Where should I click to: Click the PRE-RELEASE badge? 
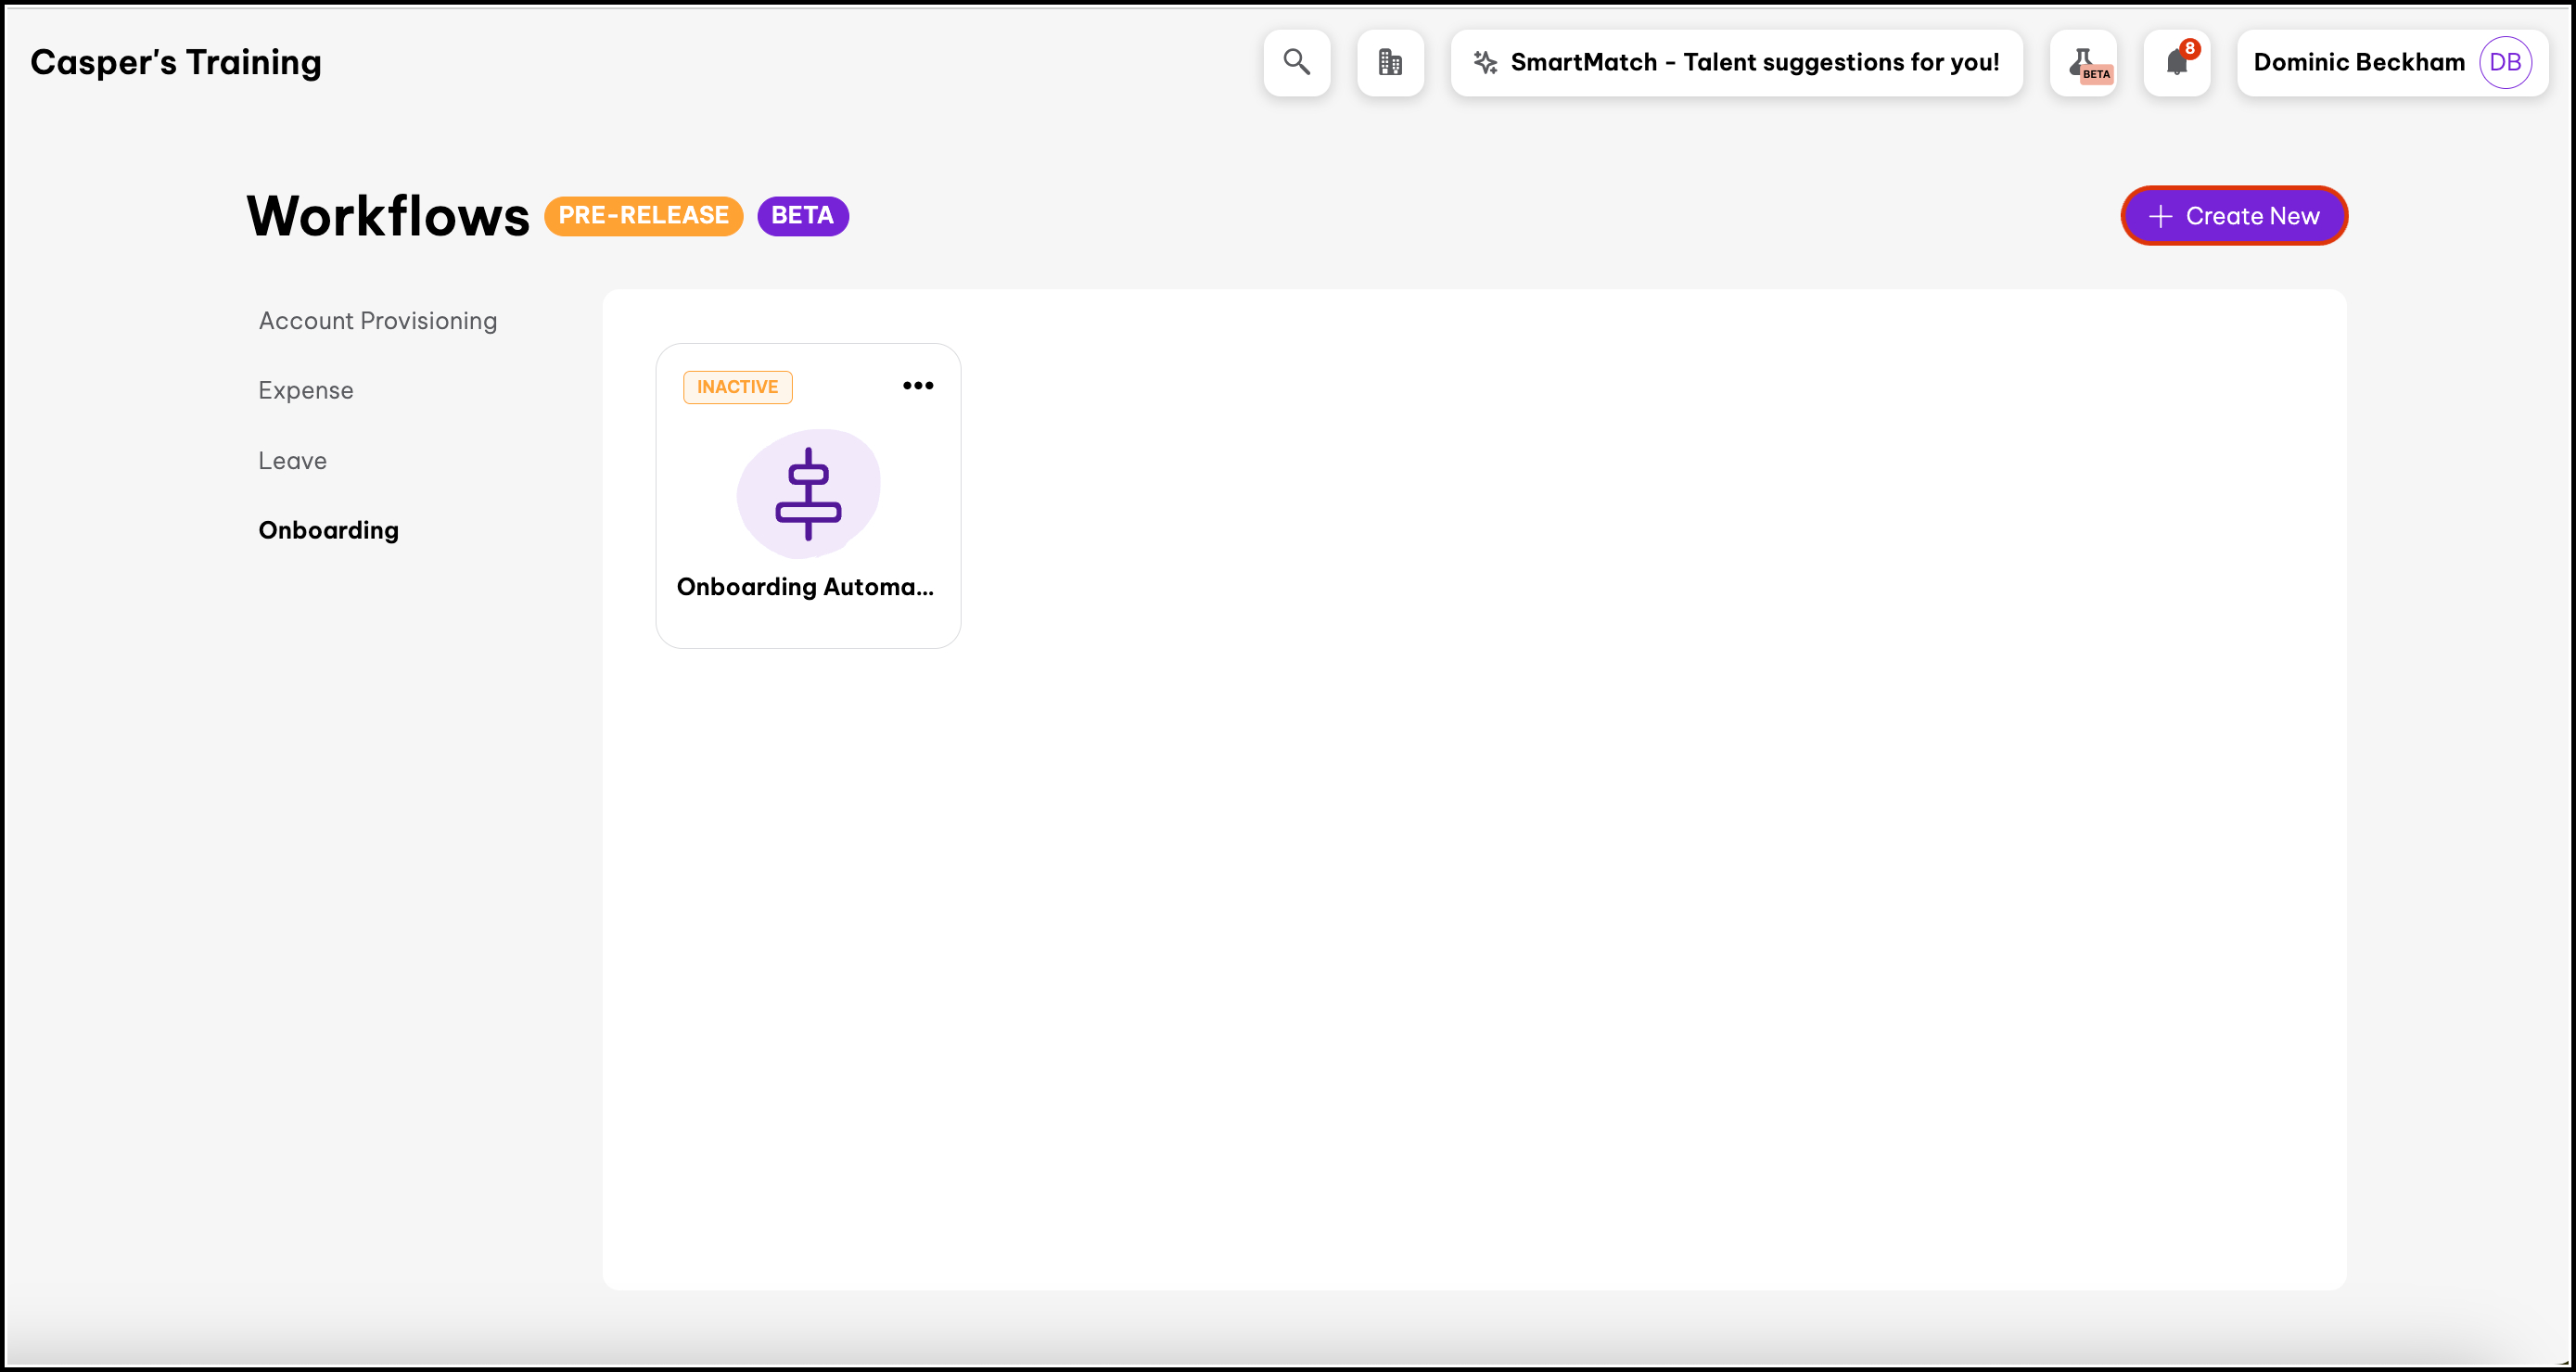[643, 216]
